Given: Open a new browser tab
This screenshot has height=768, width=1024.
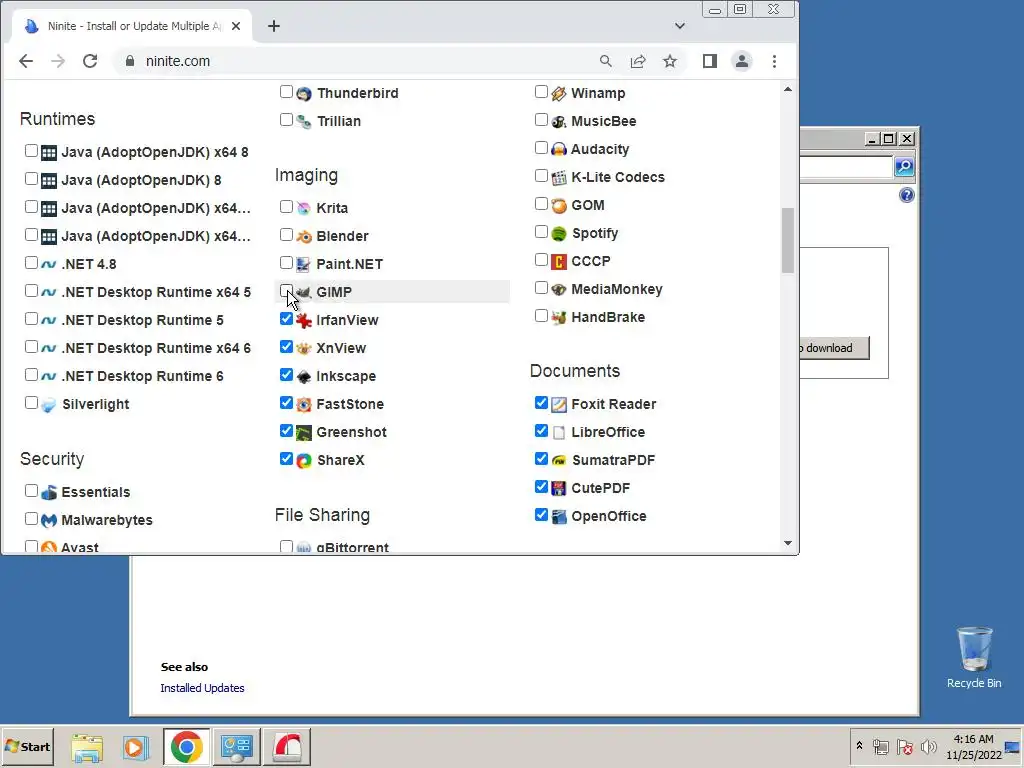Looking at the screenshot, I should tap(274, 26).
